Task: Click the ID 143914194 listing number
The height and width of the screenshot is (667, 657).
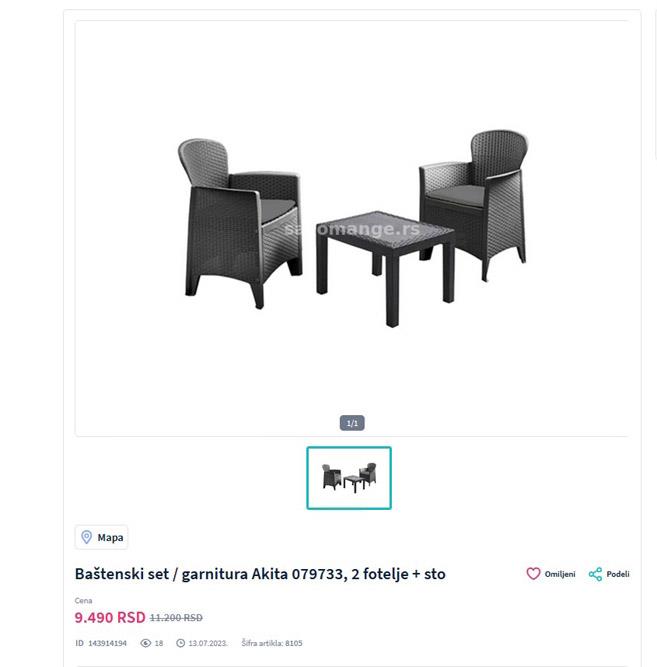Action: (x=101, y=643)
